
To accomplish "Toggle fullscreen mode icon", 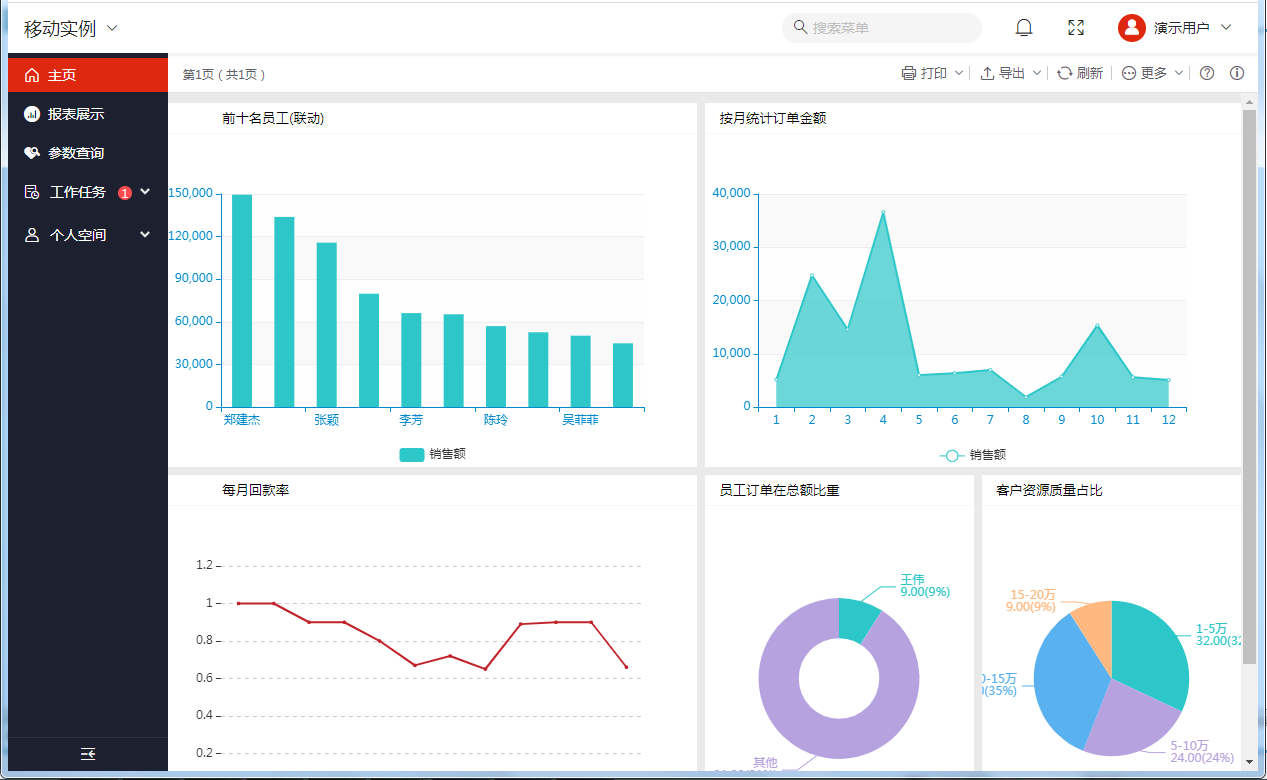I will 1076,28.
